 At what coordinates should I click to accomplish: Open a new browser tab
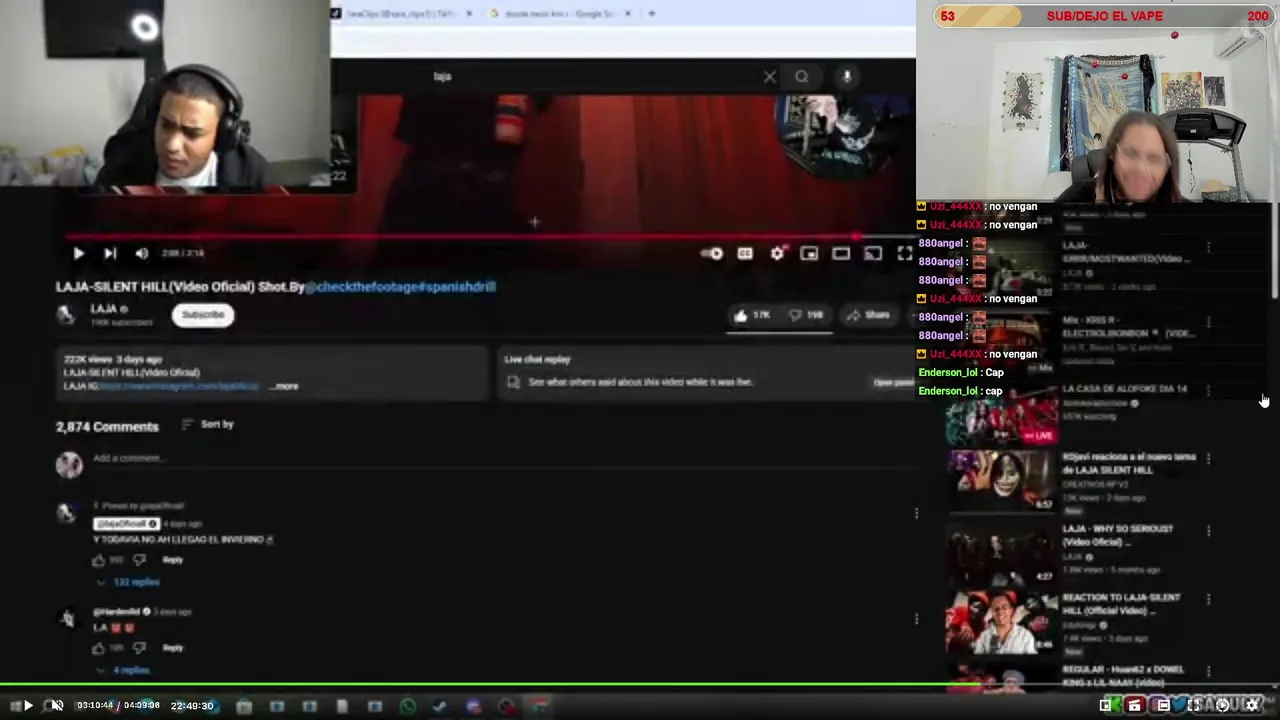coord(651,14)
